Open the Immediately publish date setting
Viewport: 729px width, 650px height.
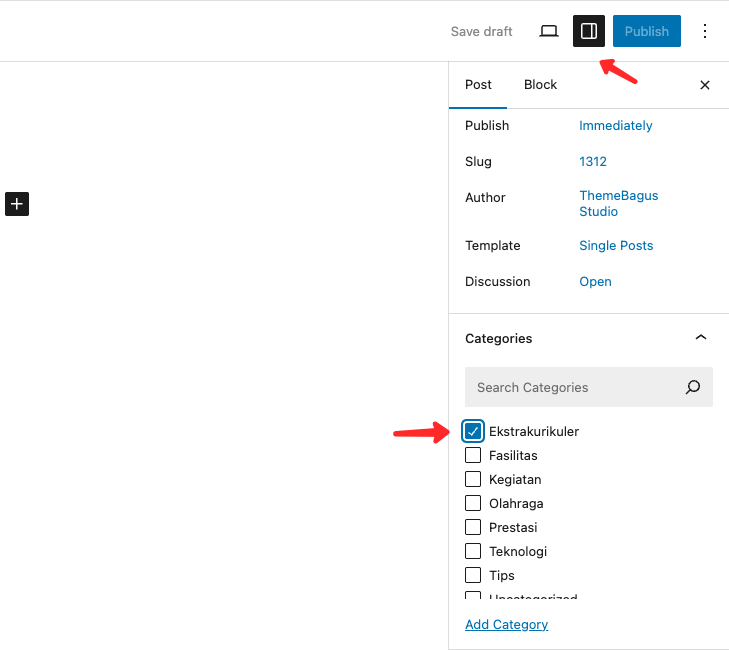pos(616,126)
